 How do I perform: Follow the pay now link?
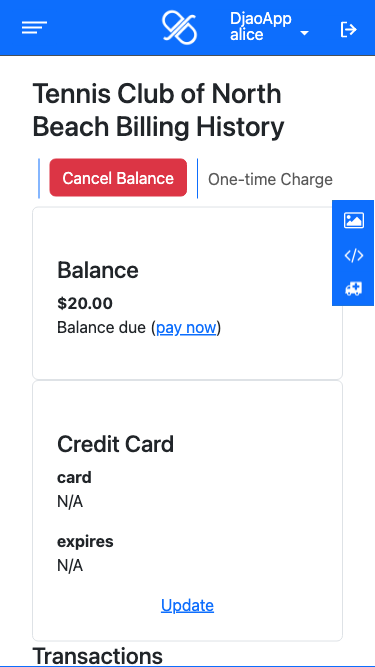[x=187, y=328]
